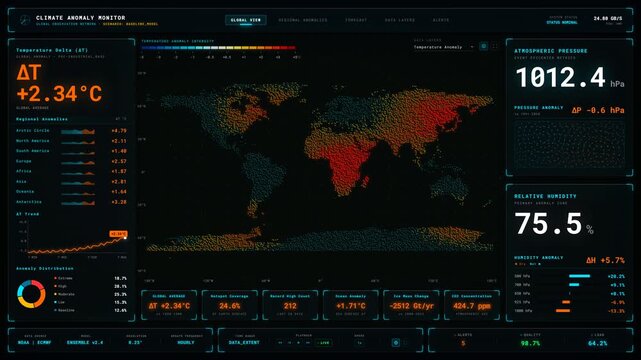The image size is (641, 360).
Task: Toggle the LIVE playback indicator
Action: tap(324, 343)
